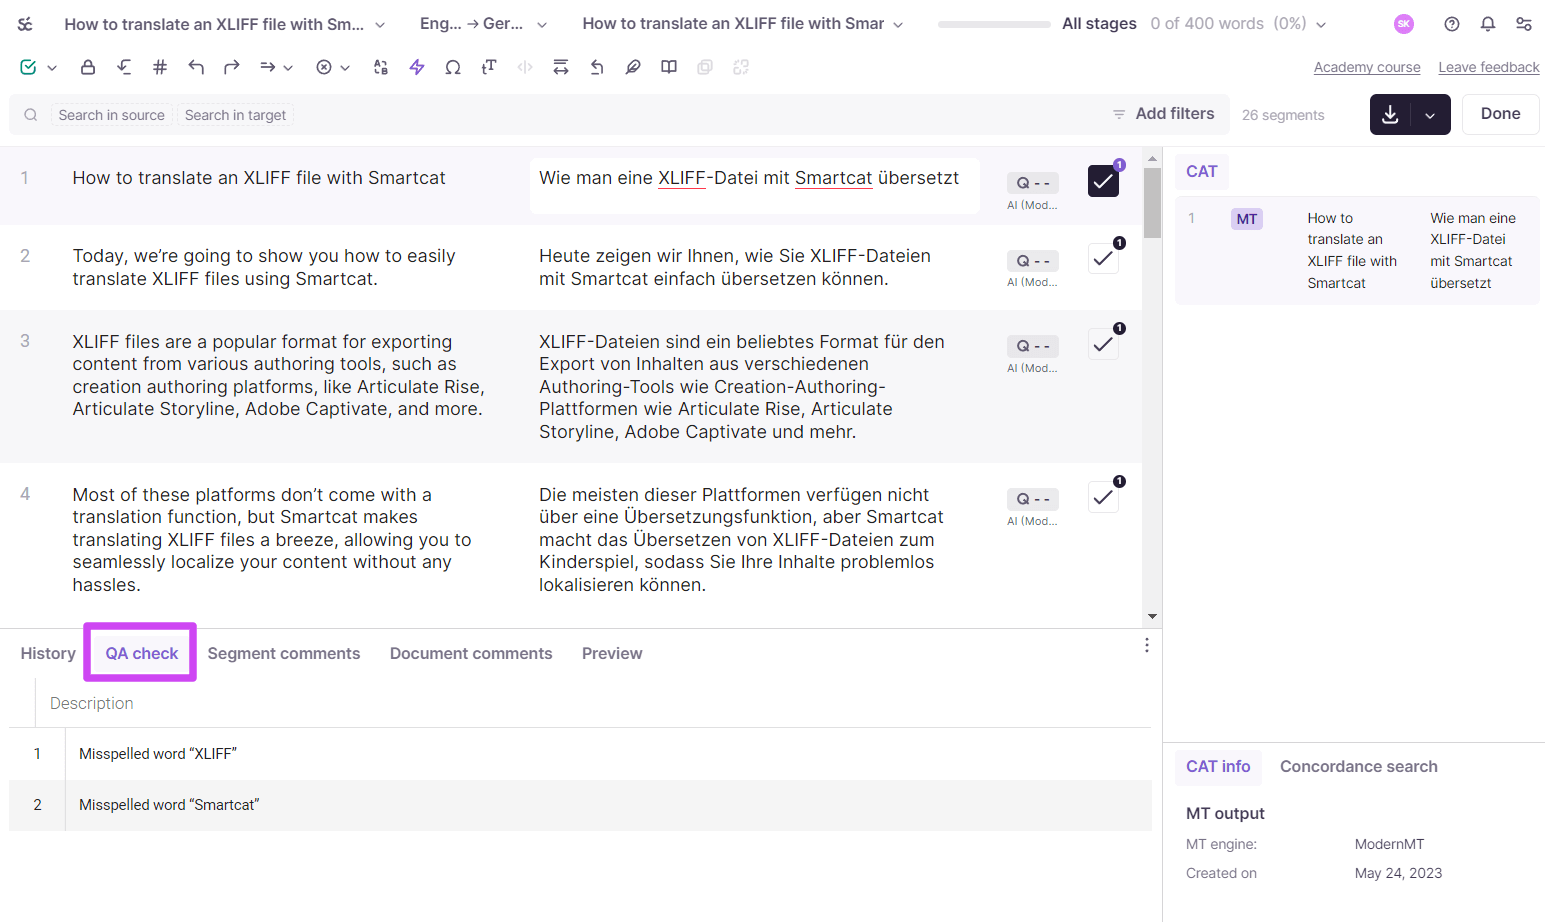Click the Search in source field
The height and width of the screenshot is (922, 1545).
(111, 115)
